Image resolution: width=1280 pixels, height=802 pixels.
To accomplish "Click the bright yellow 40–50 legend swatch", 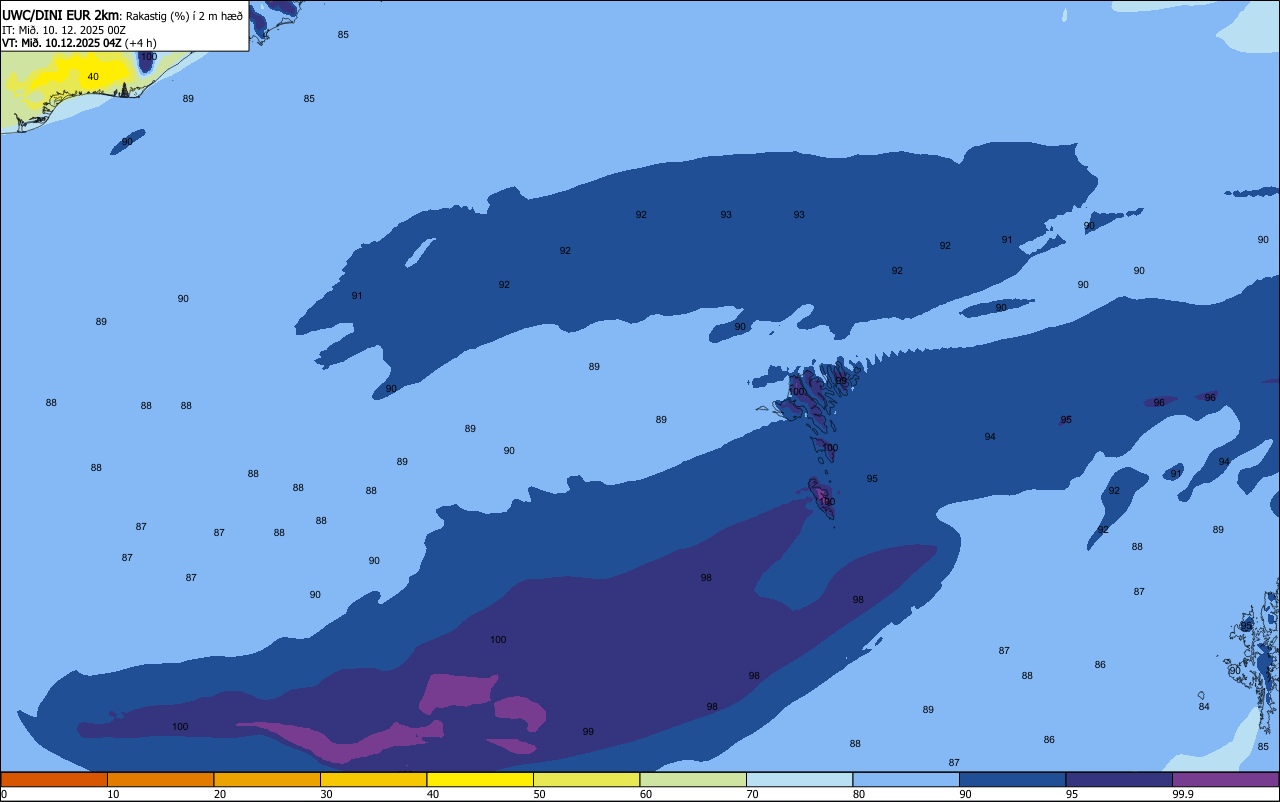I will (x=480, y=779).
